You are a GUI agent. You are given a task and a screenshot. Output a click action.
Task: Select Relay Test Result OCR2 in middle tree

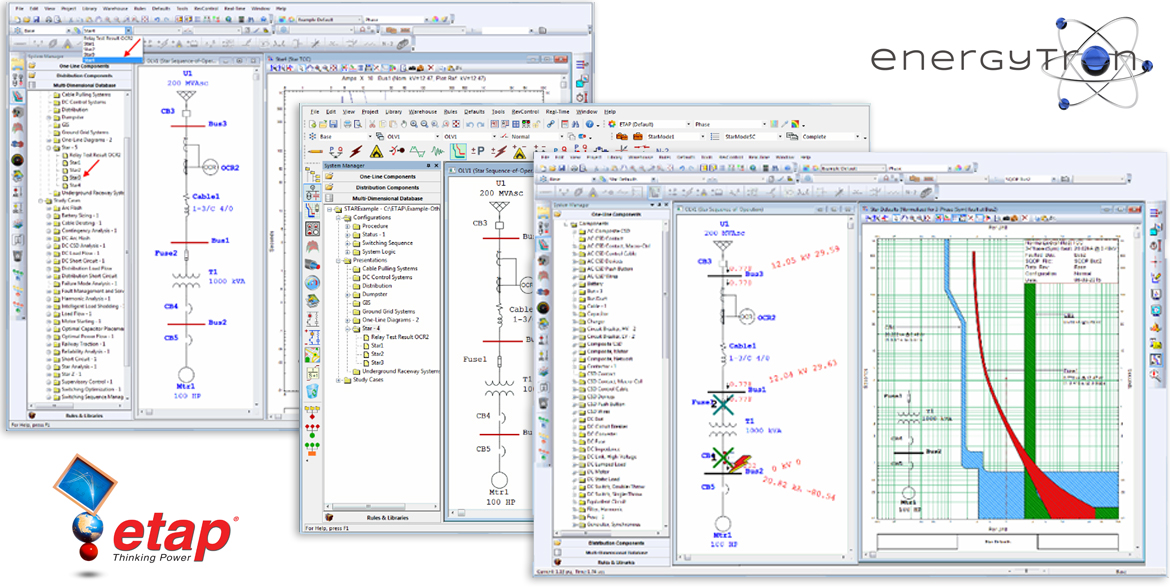[400, 337]
